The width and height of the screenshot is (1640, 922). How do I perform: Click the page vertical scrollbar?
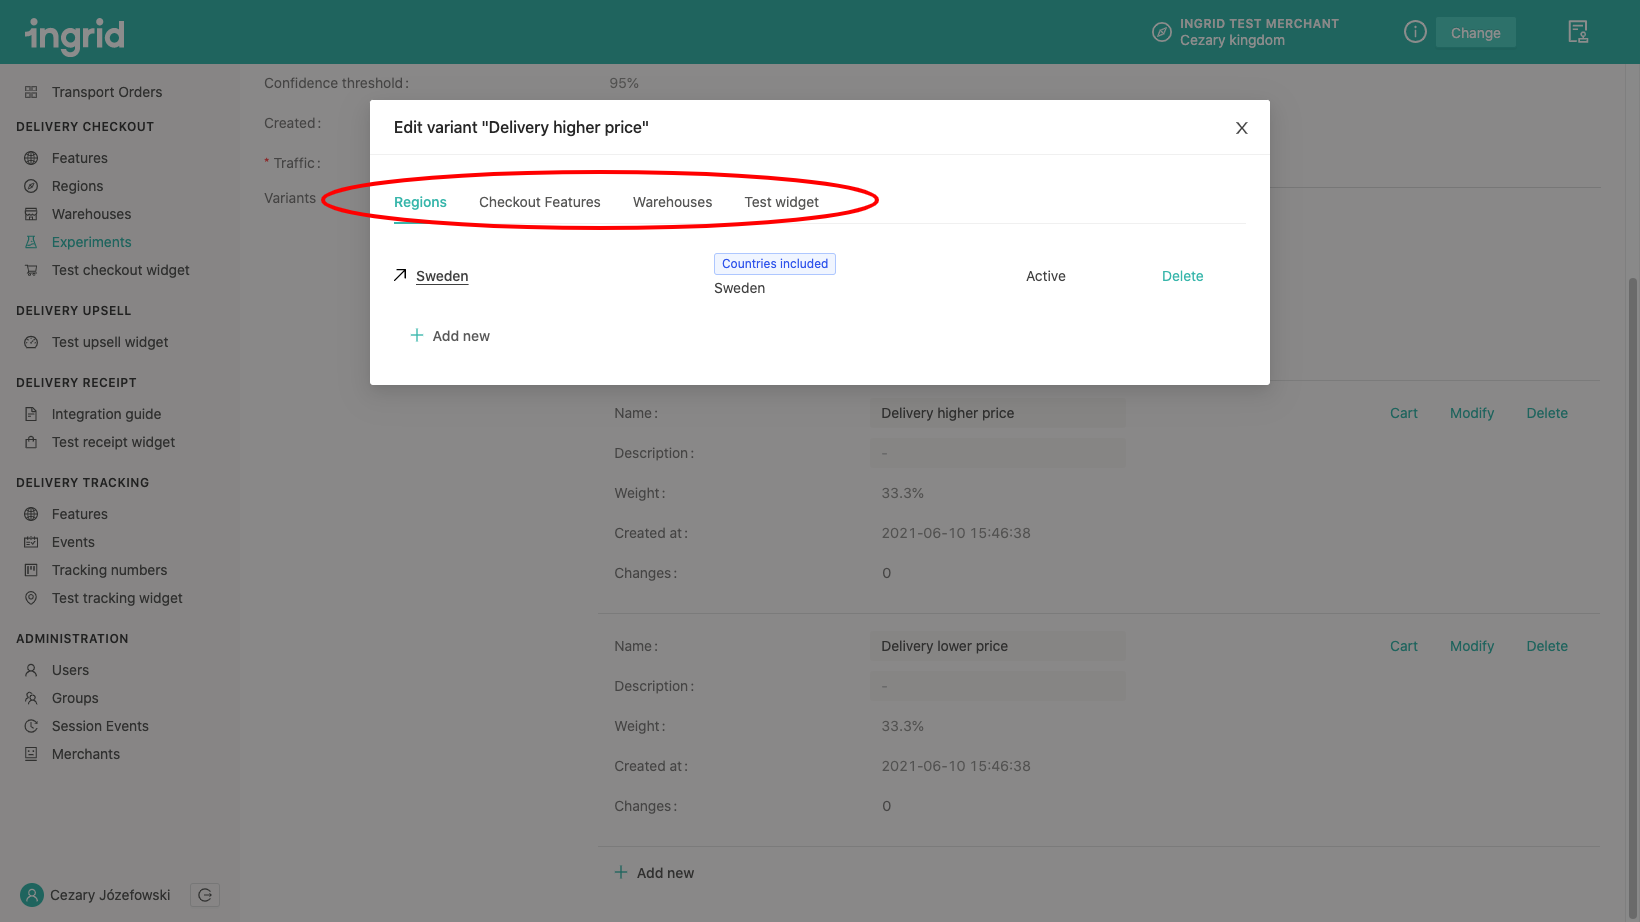click(1633, 500)
